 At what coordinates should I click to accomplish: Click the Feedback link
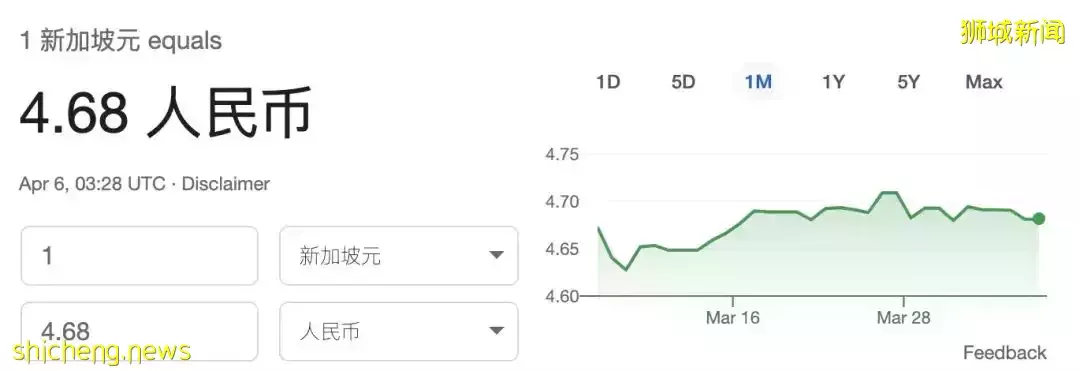click(x=1004, y=353)
